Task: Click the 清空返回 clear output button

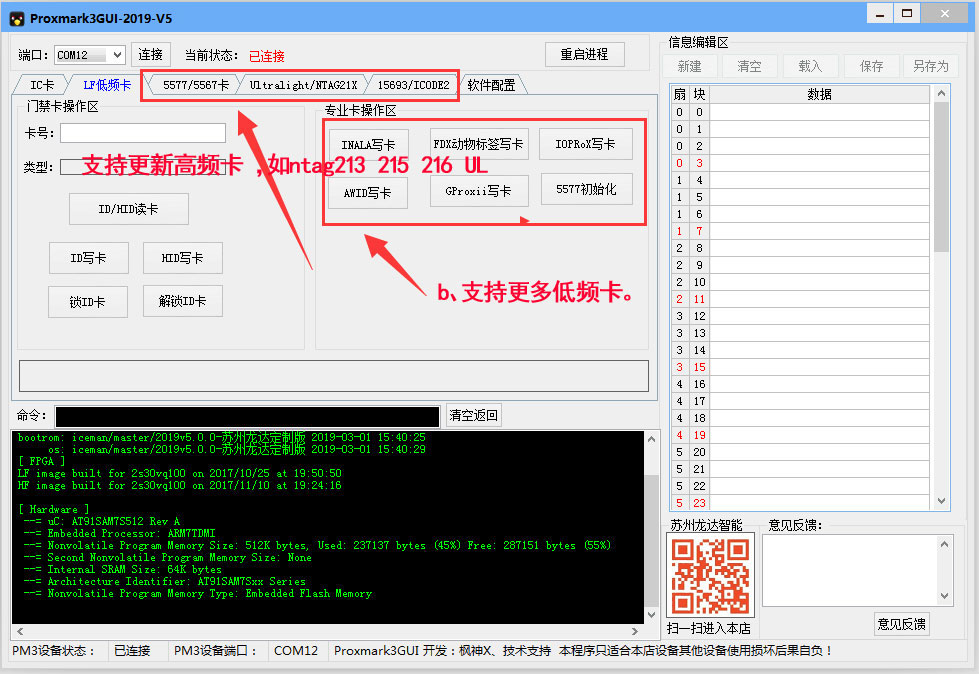Action: click(472, 416)
